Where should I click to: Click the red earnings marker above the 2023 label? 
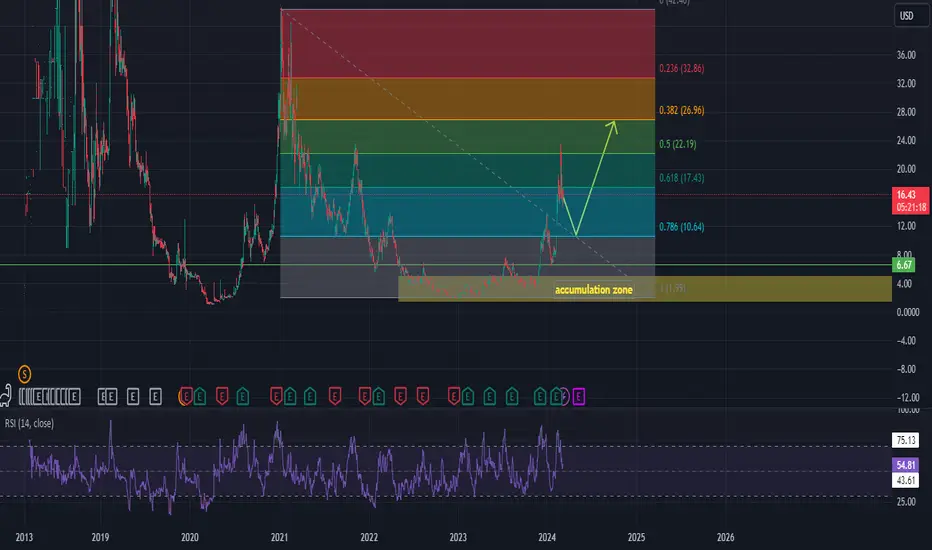tap(454, 396)
